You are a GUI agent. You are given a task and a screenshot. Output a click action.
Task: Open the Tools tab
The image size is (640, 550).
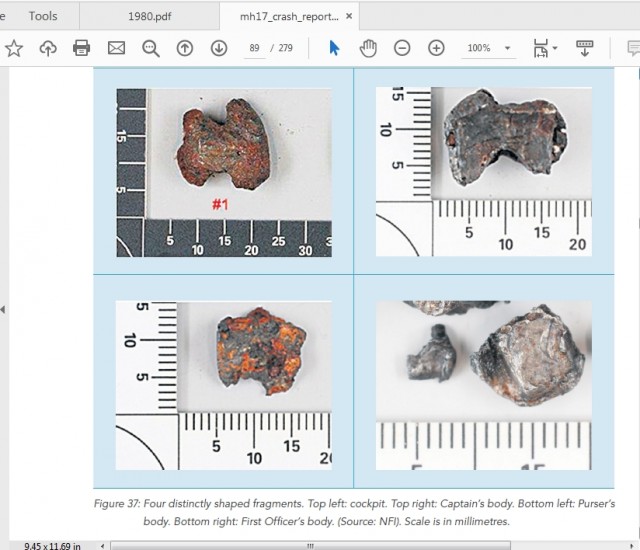pyautogui.click(x=42, y=16)
